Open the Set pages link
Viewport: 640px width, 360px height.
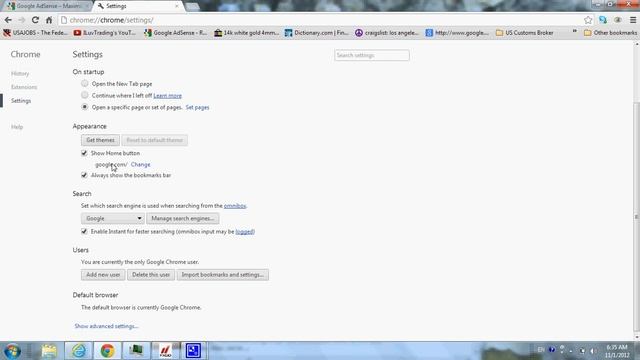click(x=197, y=107)
